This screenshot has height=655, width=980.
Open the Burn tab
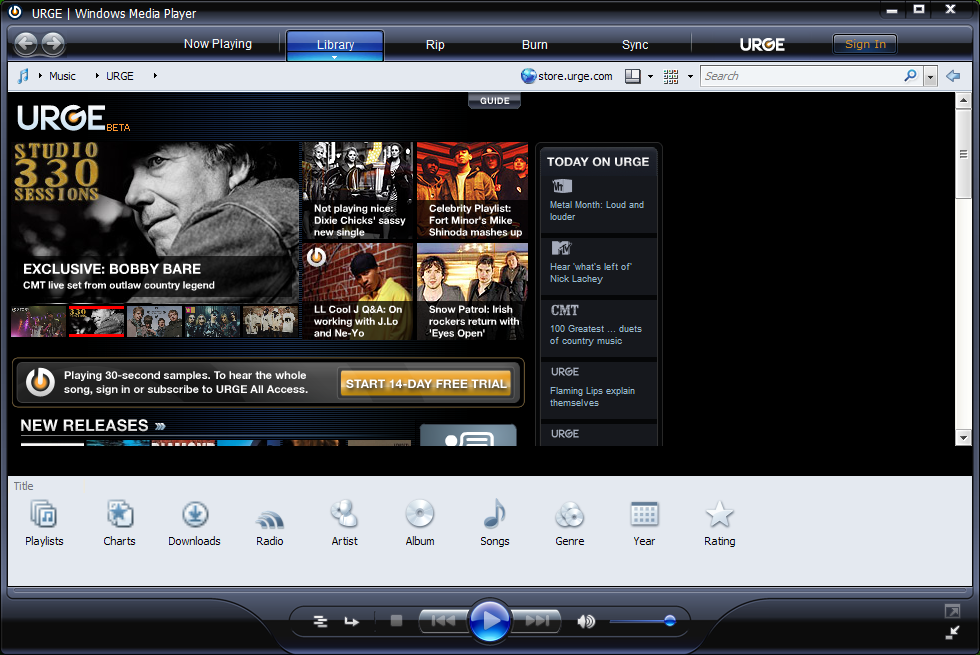(x=534, y=44)
